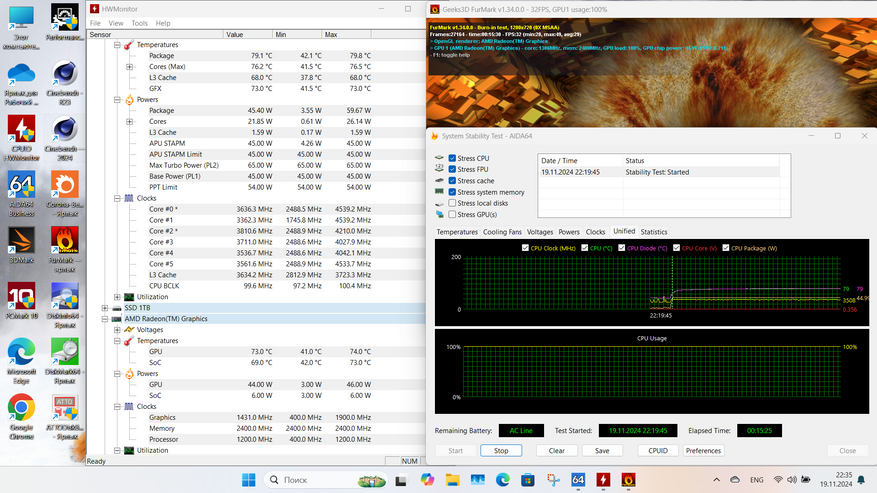Screen dimensions: 877x493
Task: Click Clear button in AIDA64
Action: [557, 450]
